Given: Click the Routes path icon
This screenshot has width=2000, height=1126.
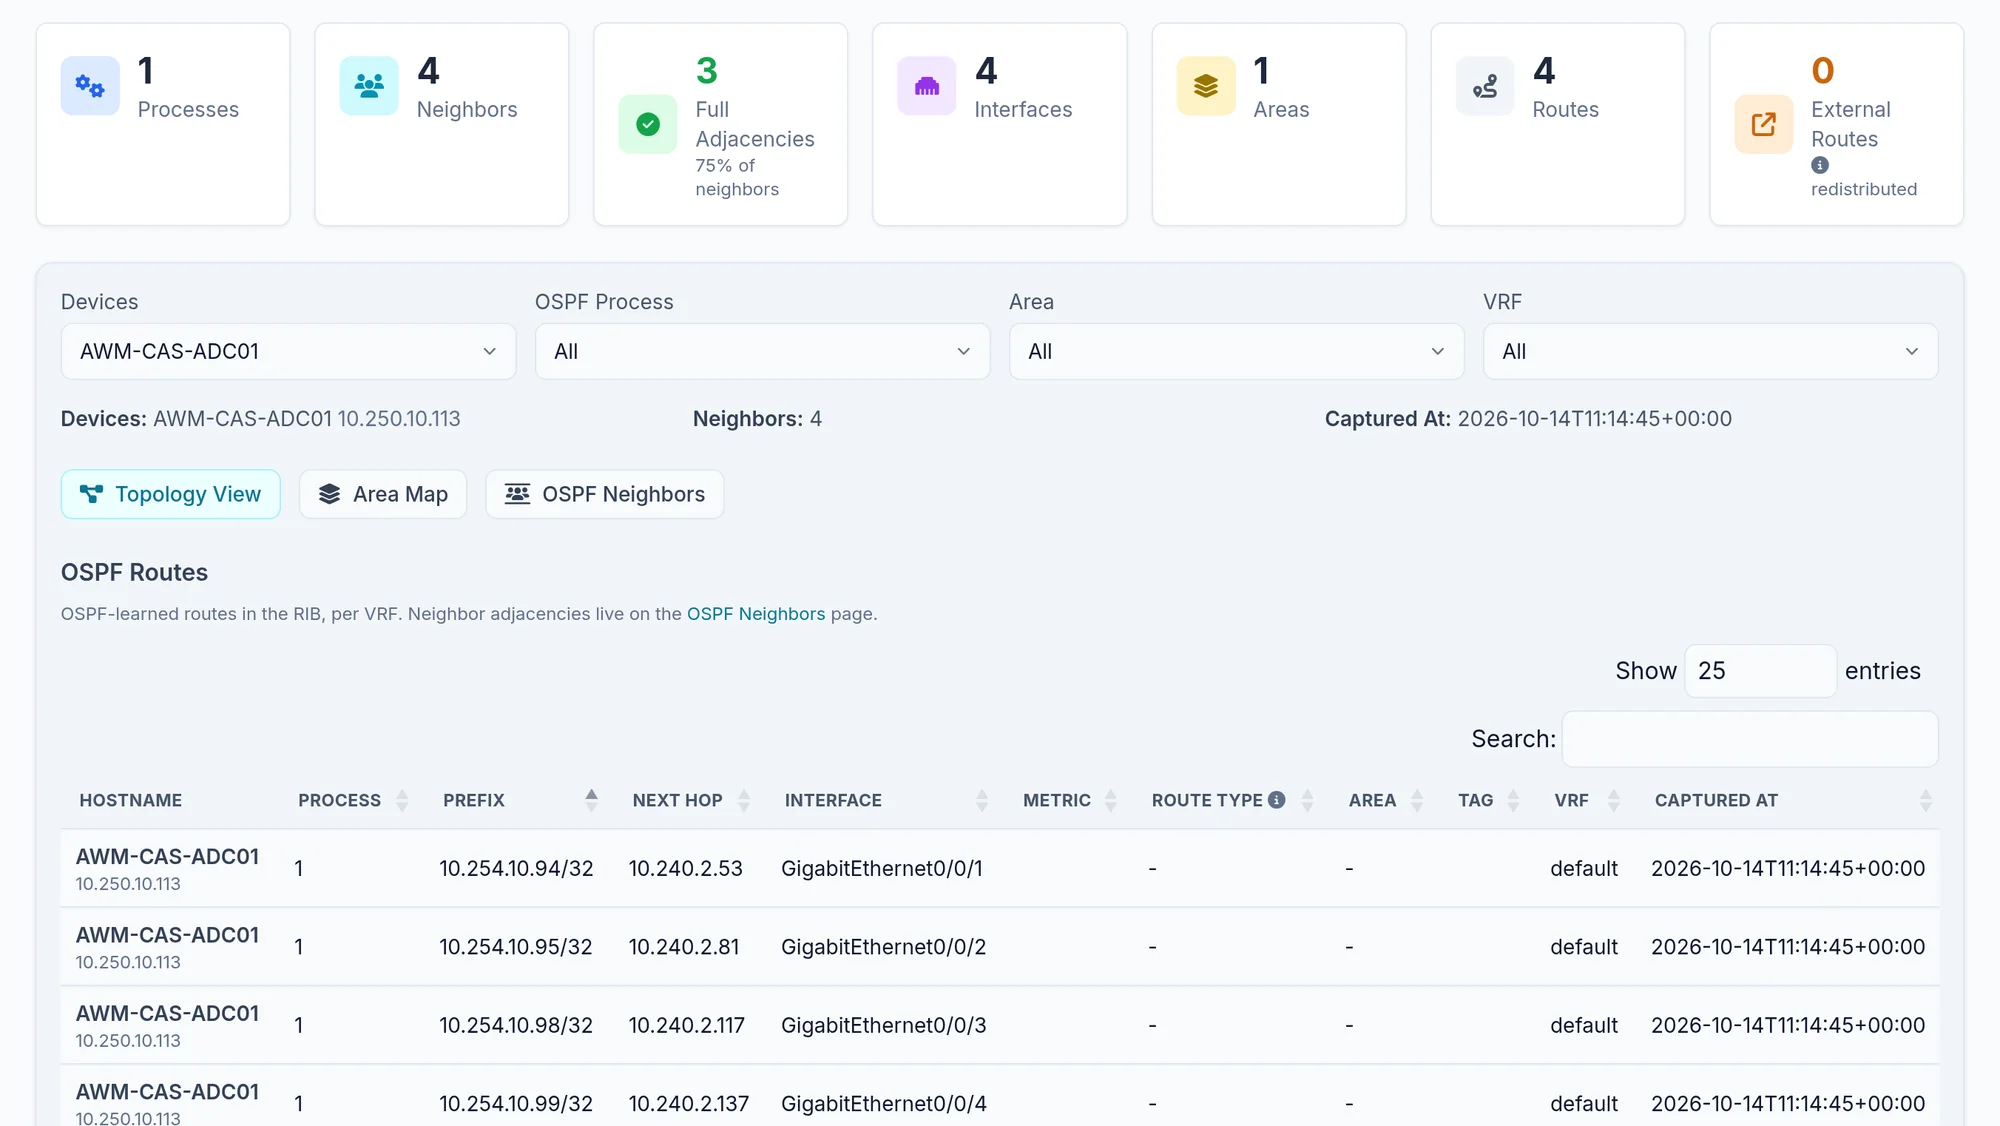Looking at the screenshot, I should (1485, 86).
